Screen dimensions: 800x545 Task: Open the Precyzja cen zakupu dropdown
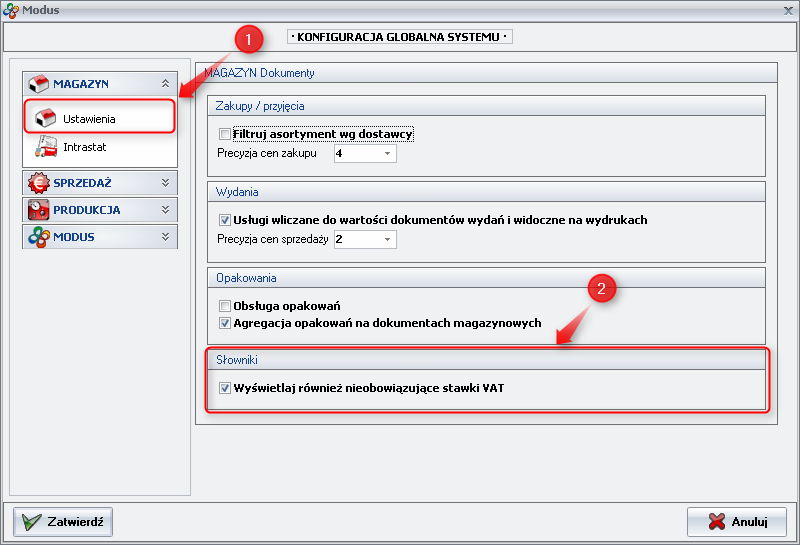pyautogui.click(x=387, y=154)
